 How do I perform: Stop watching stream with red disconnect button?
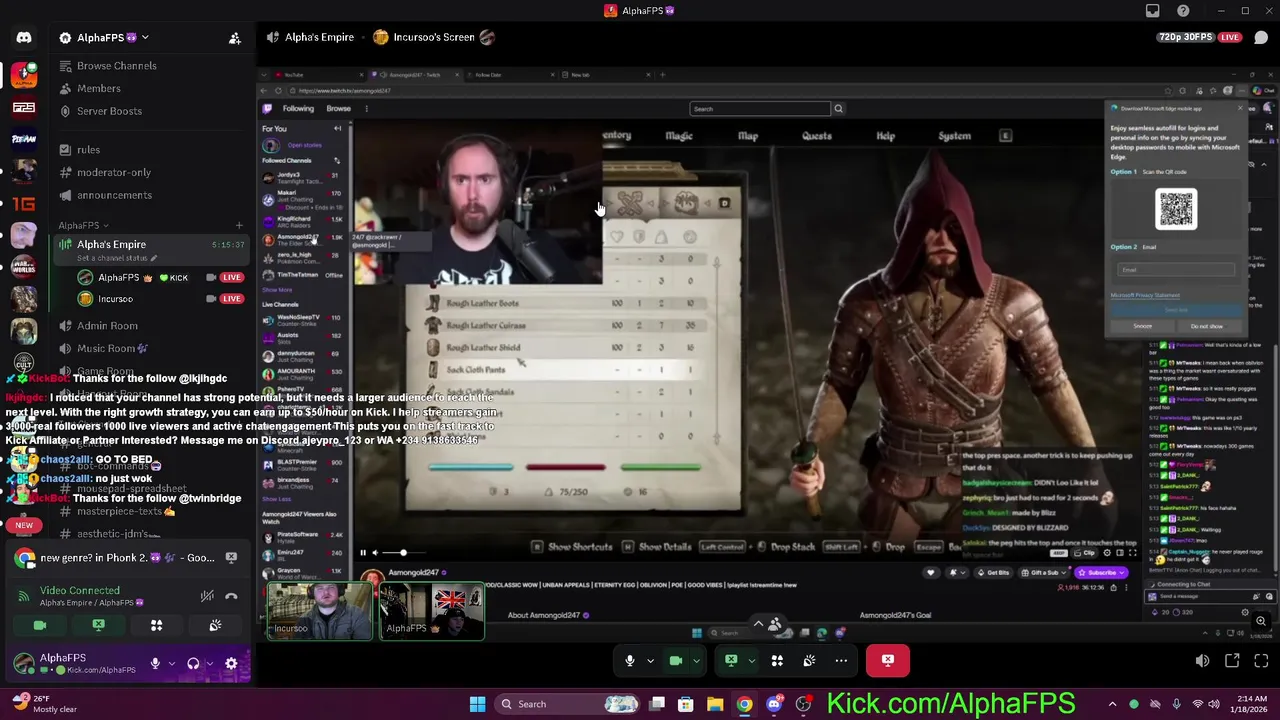pyautogui.click(x=888, y=661)
